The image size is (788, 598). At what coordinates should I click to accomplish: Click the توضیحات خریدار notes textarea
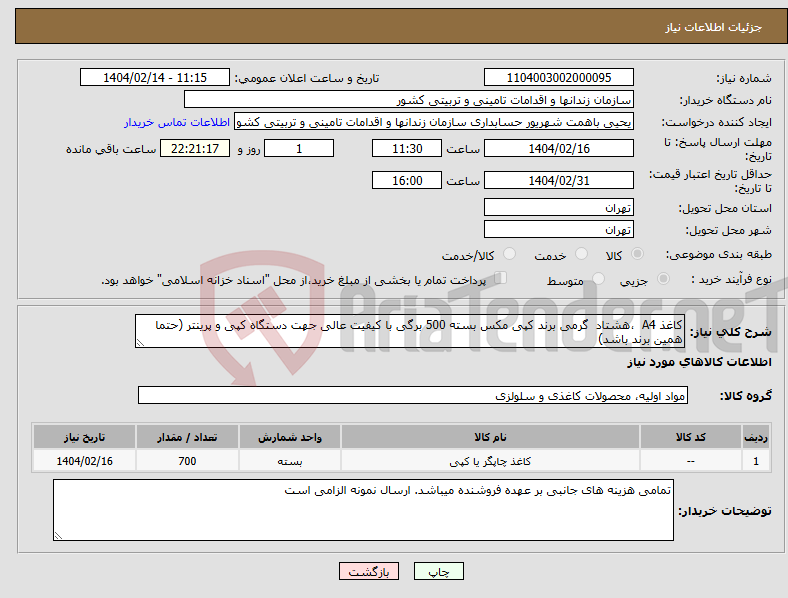coord(363,510)
